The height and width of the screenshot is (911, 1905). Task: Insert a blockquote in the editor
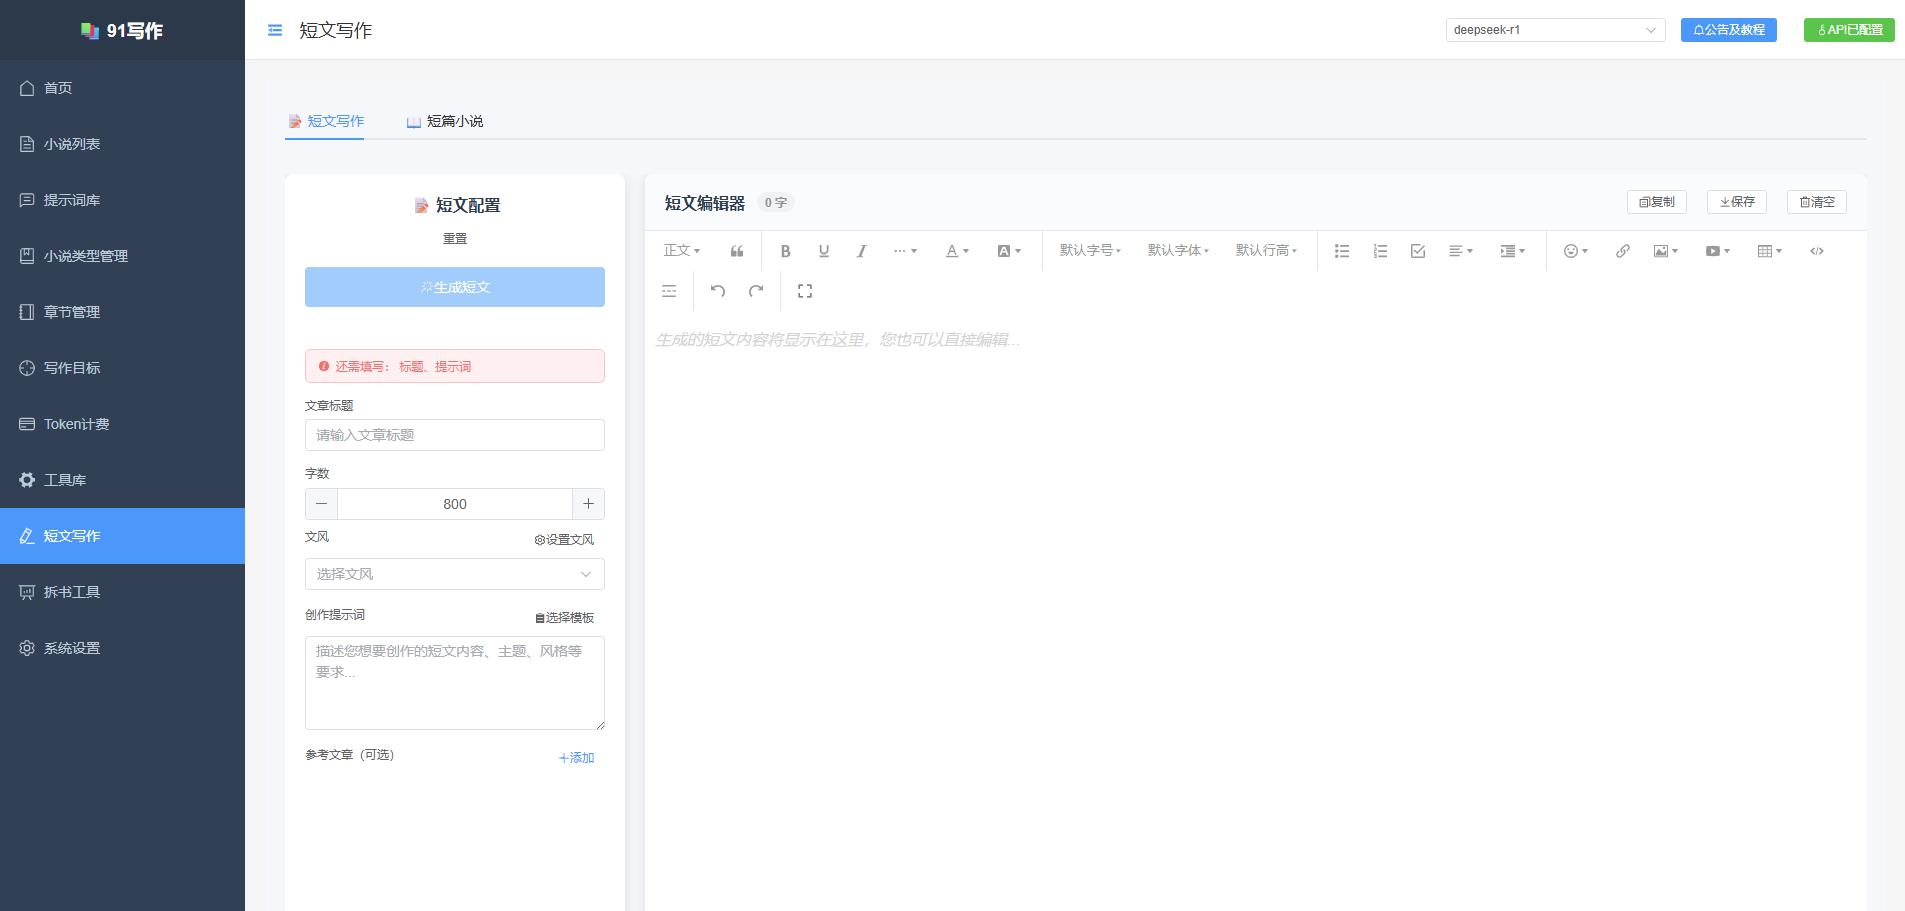click(x=737, y=251)
